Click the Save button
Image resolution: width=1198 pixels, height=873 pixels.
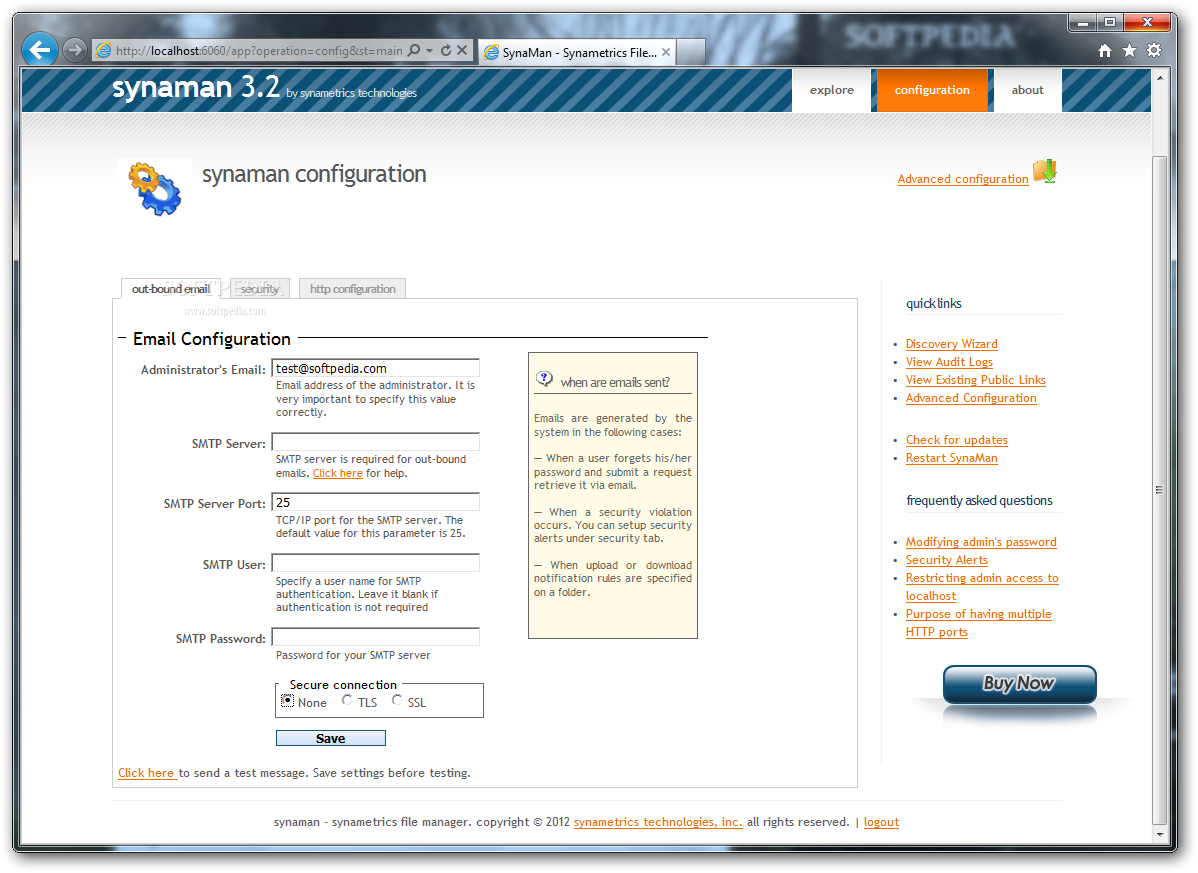point(331,738)
